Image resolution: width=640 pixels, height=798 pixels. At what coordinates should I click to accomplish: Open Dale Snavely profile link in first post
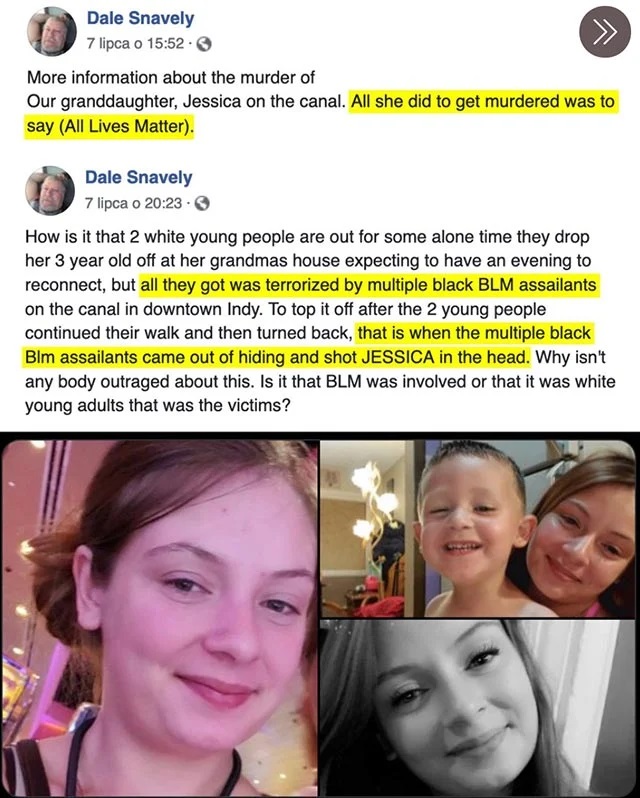coord(140,18)
